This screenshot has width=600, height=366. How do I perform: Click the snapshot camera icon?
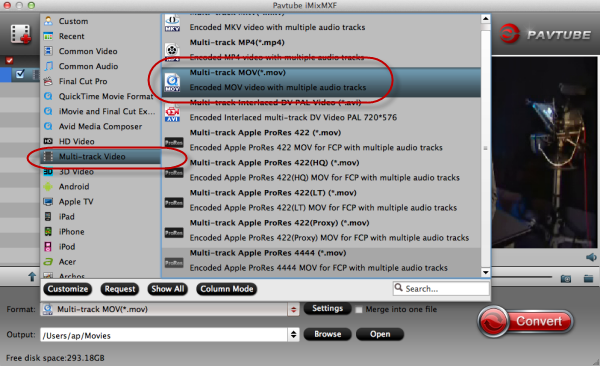click(566, 279)
